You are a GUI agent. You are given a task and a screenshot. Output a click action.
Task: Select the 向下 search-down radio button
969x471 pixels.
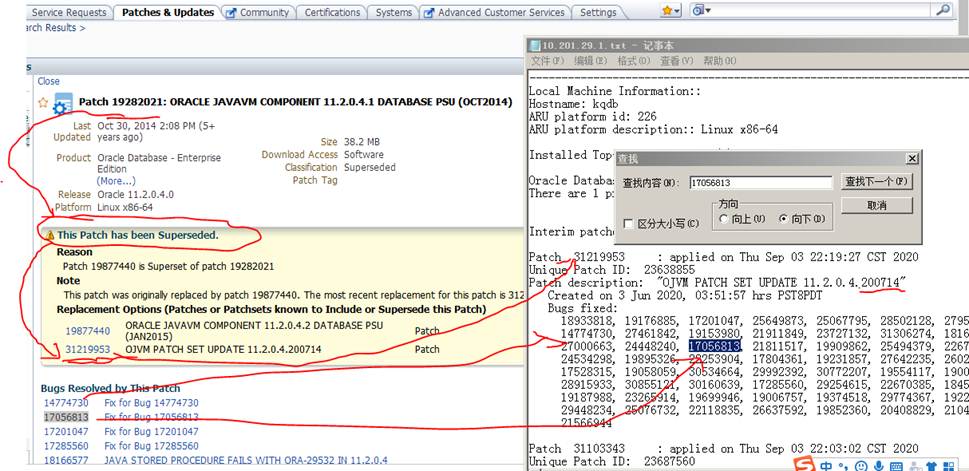784,219
